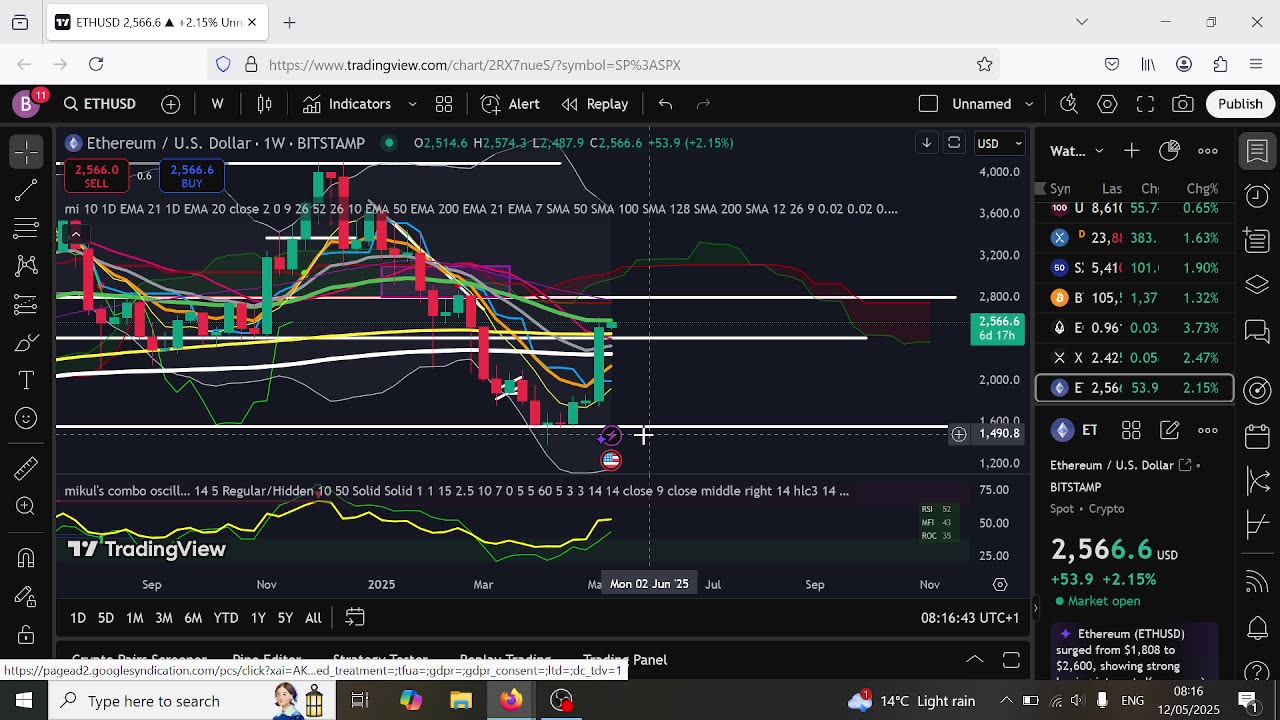Collapse the indicator legend chevron
Image resolution: width=1280 pixels, height=720 pixels.
(x=75, y=235)
